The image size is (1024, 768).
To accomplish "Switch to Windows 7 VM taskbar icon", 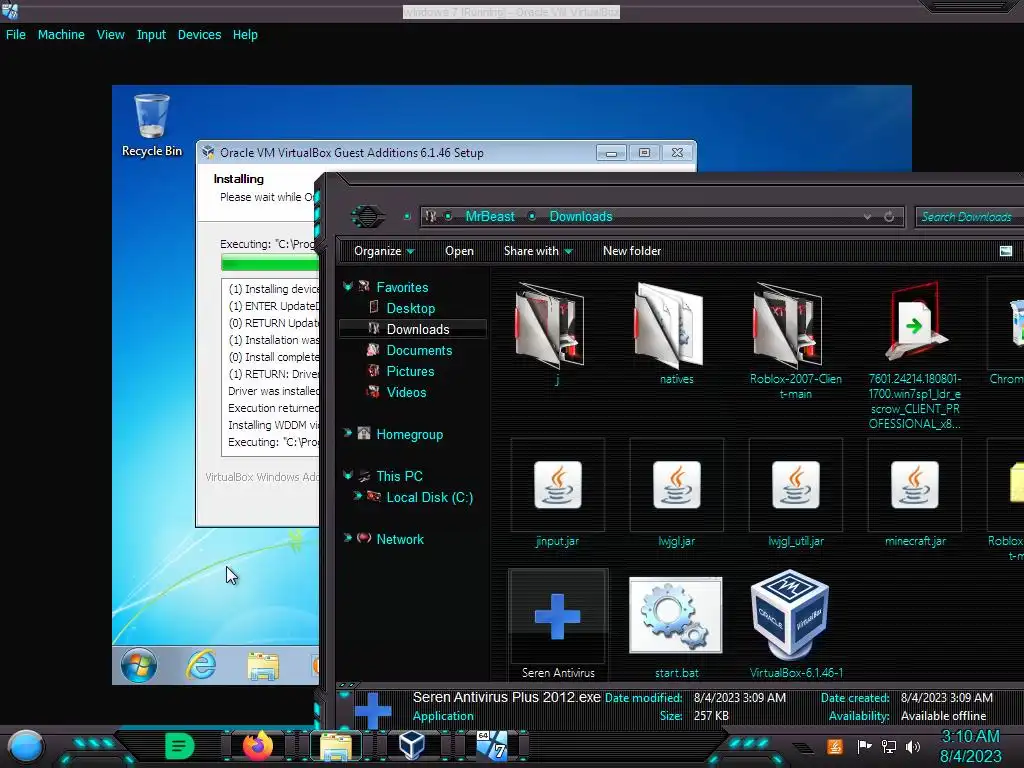I will click(x=492, y=745).
